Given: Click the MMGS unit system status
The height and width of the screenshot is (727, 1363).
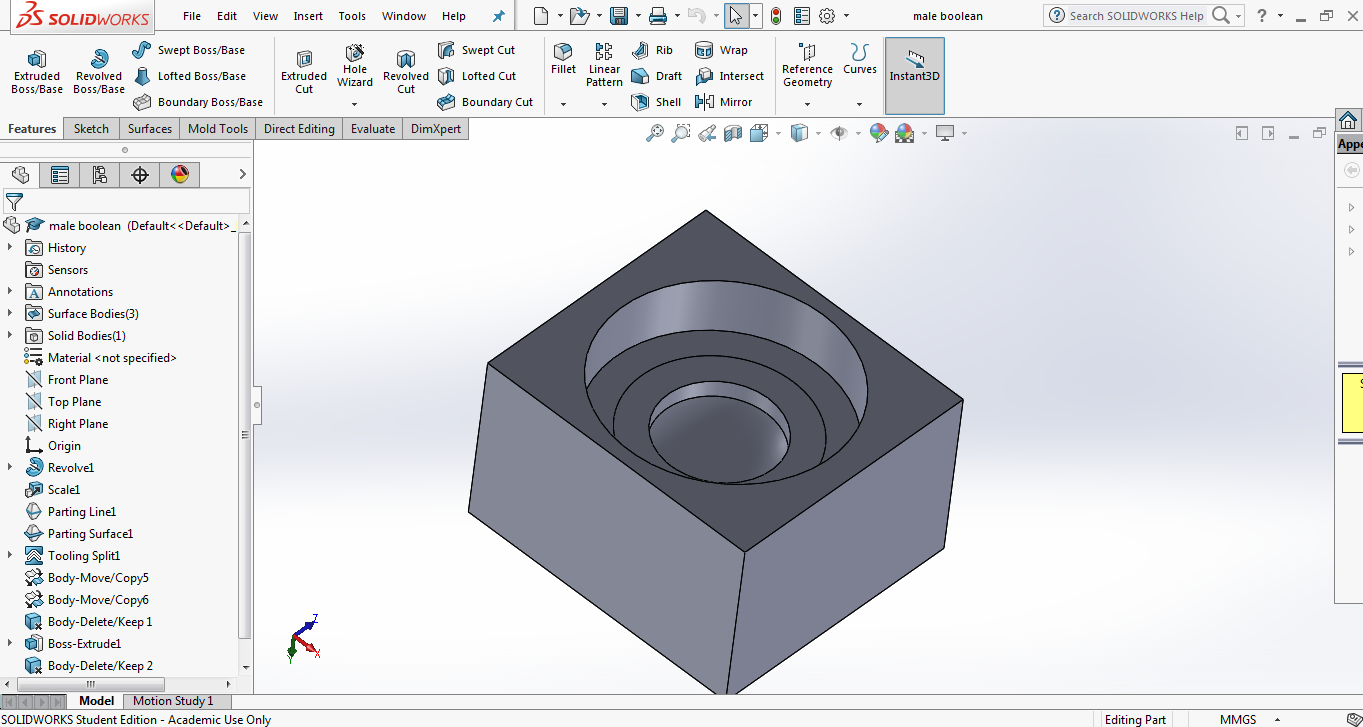Looking at the screenshot, I should point(1238,719).
